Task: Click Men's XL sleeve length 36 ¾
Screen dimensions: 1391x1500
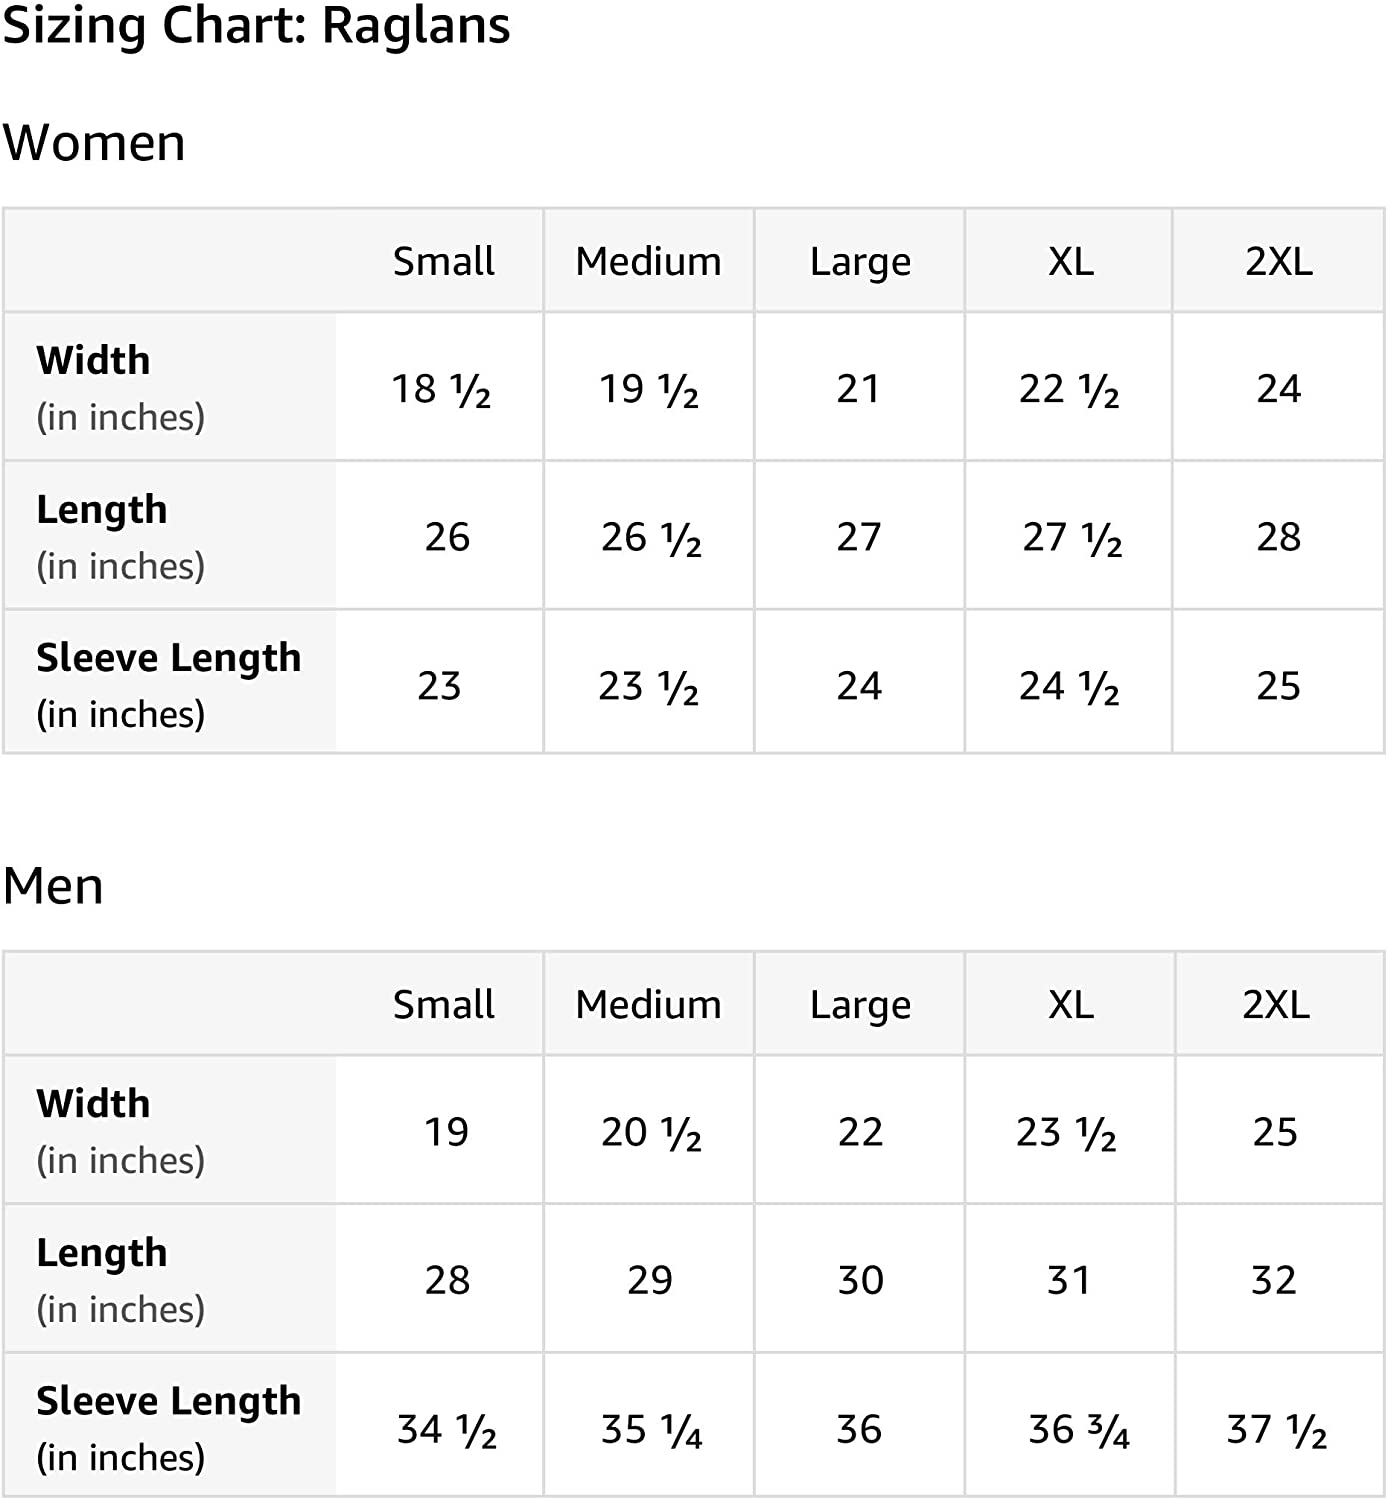Action: [x=1078, y=1430]
